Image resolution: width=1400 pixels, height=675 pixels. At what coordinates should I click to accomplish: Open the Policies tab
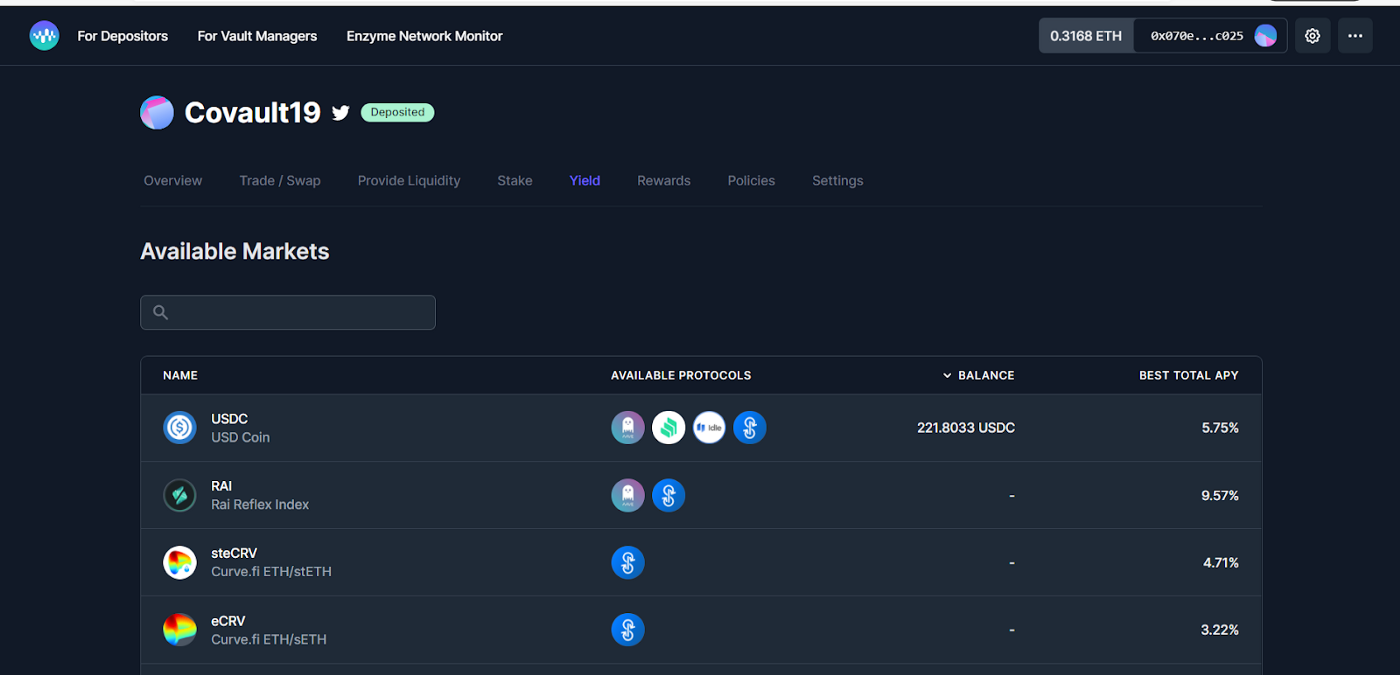coord(751,181)
